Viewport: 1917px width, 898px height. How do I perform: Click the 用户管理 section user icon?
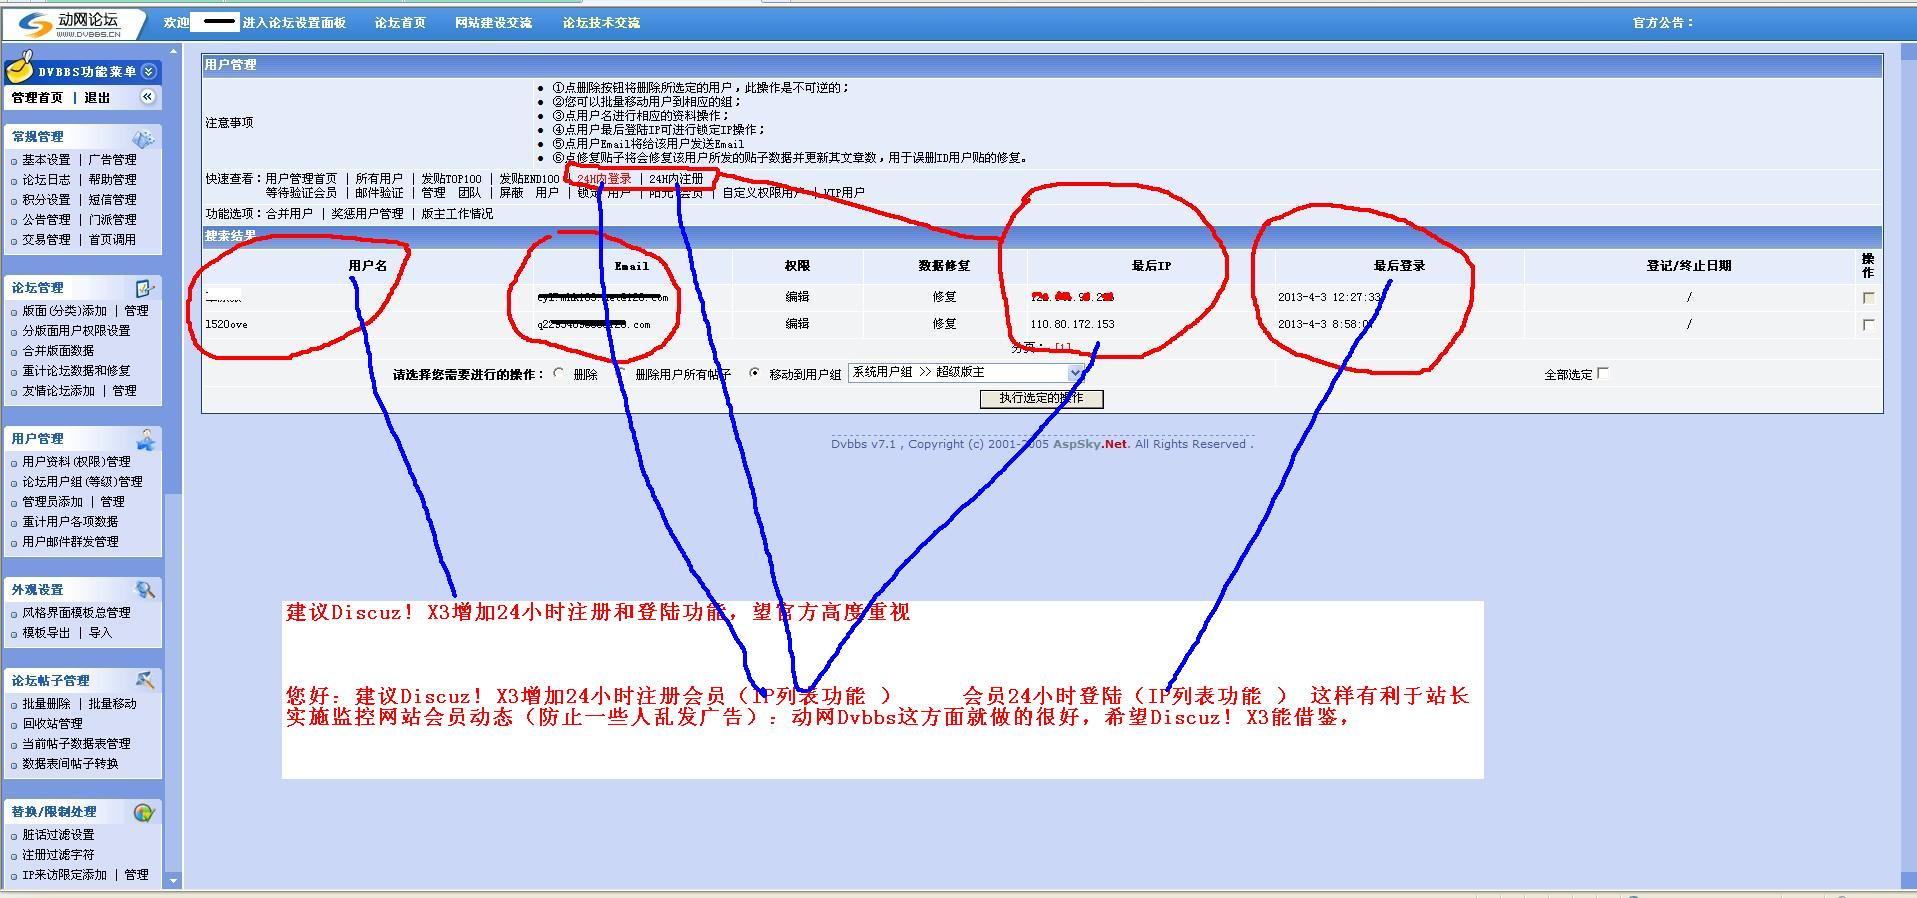146,439
